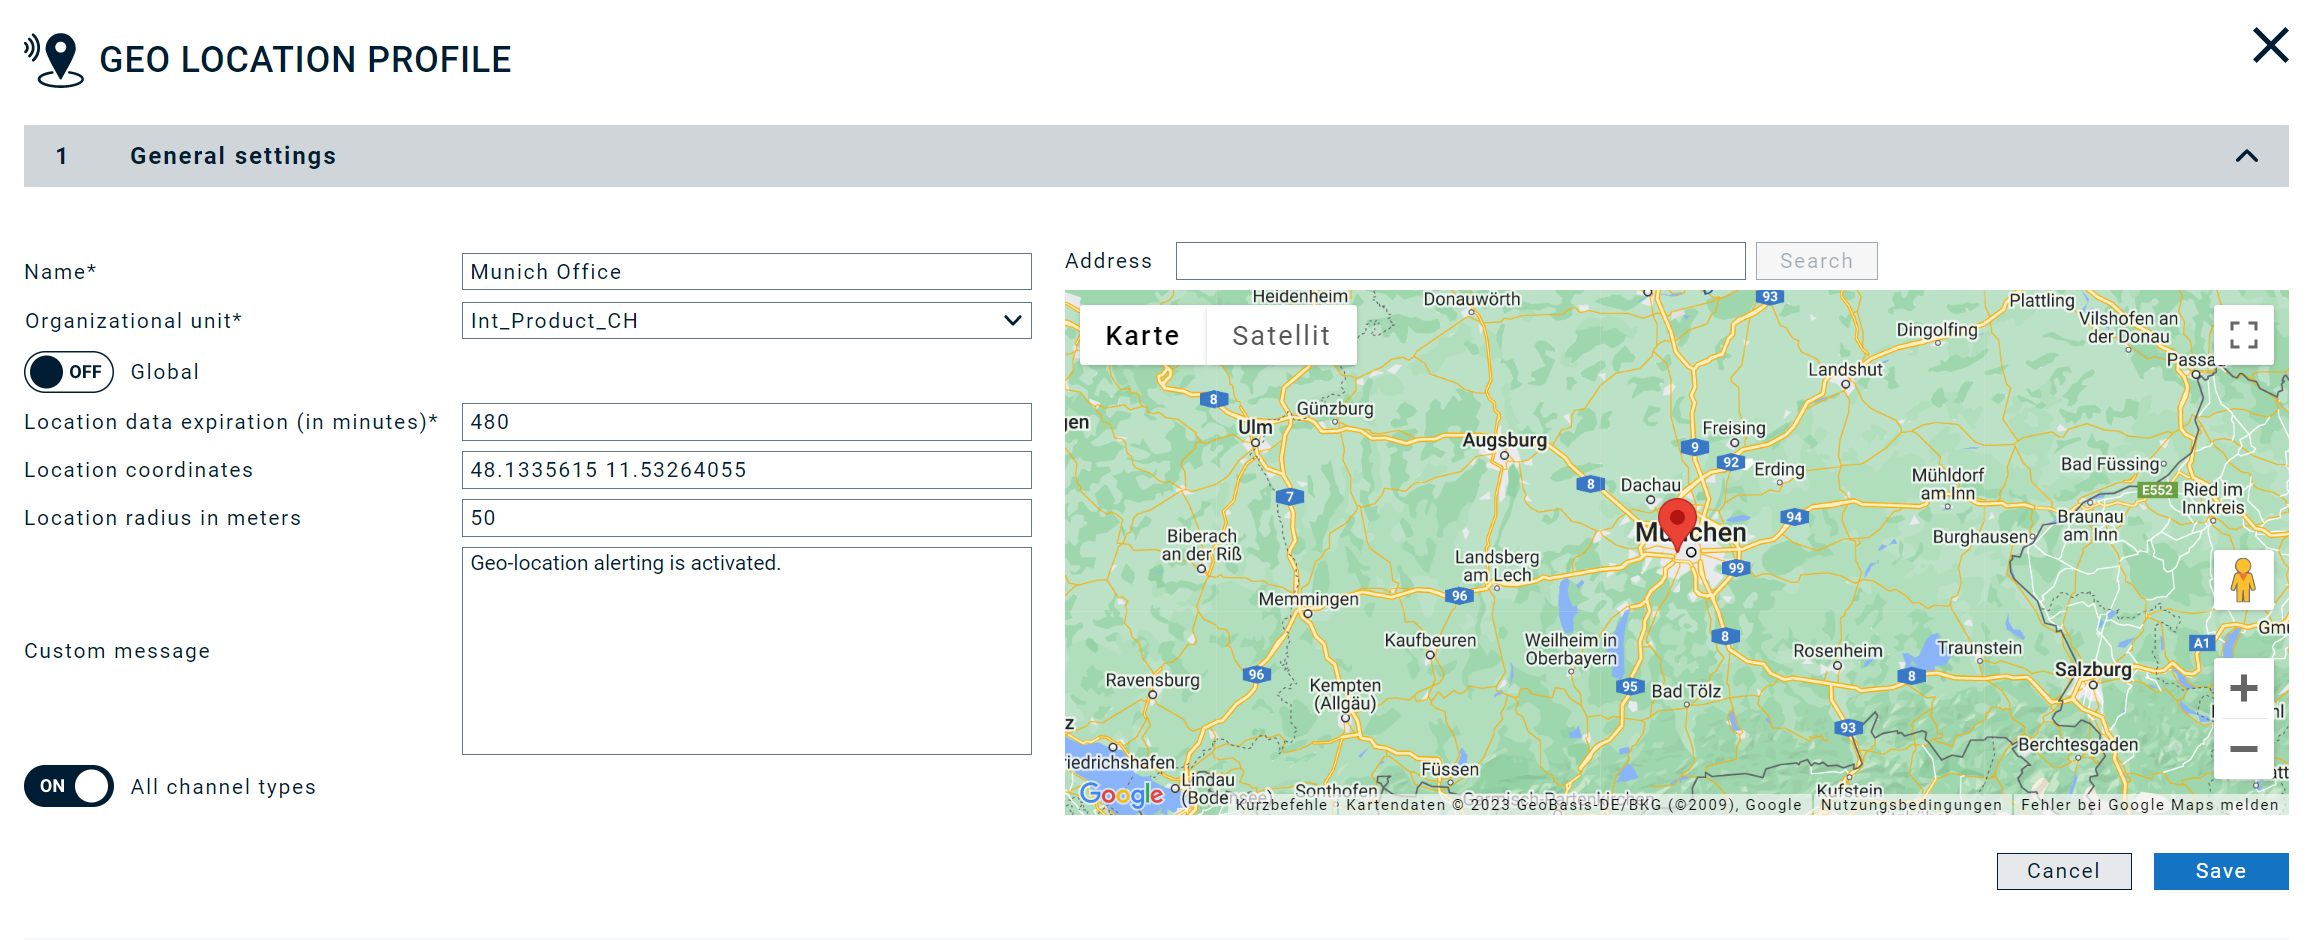2317x940 pixels.
Task: Disable the All channel types toggle
Action: [x=68, y=786]
